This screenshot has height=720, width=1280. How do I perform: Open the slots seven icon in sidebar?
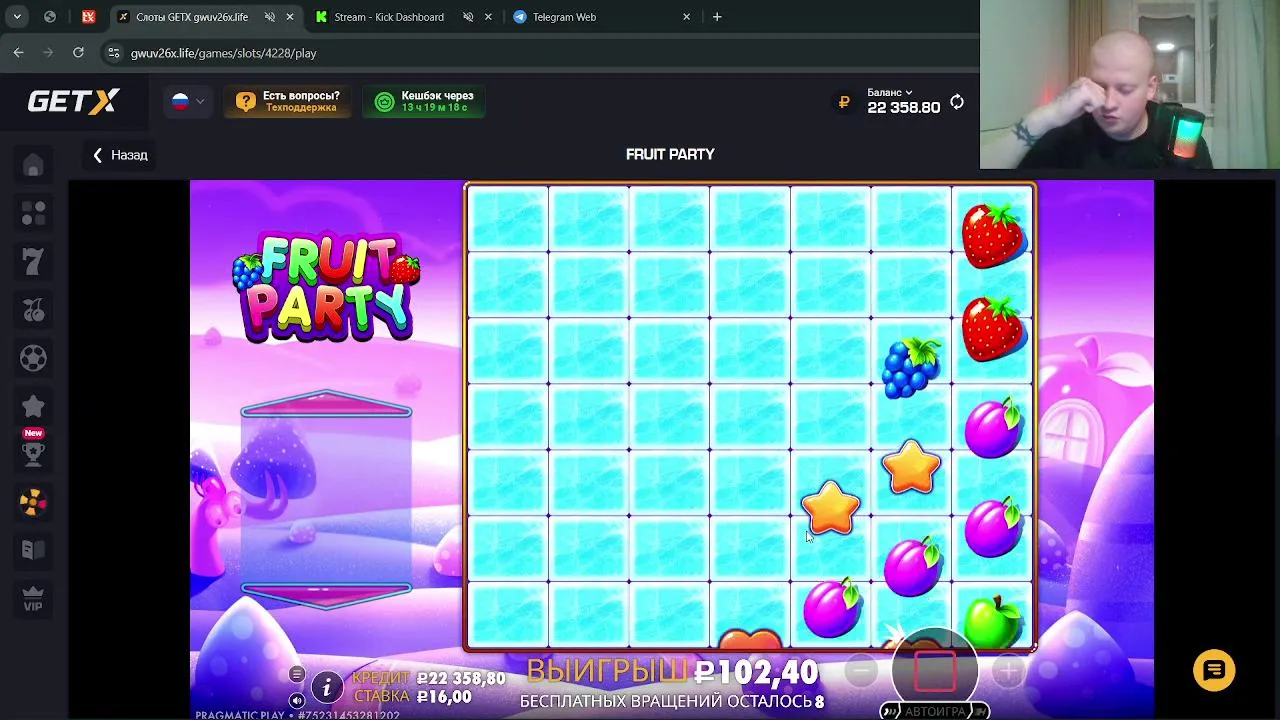pyautogui.click(x=33, y=262)
